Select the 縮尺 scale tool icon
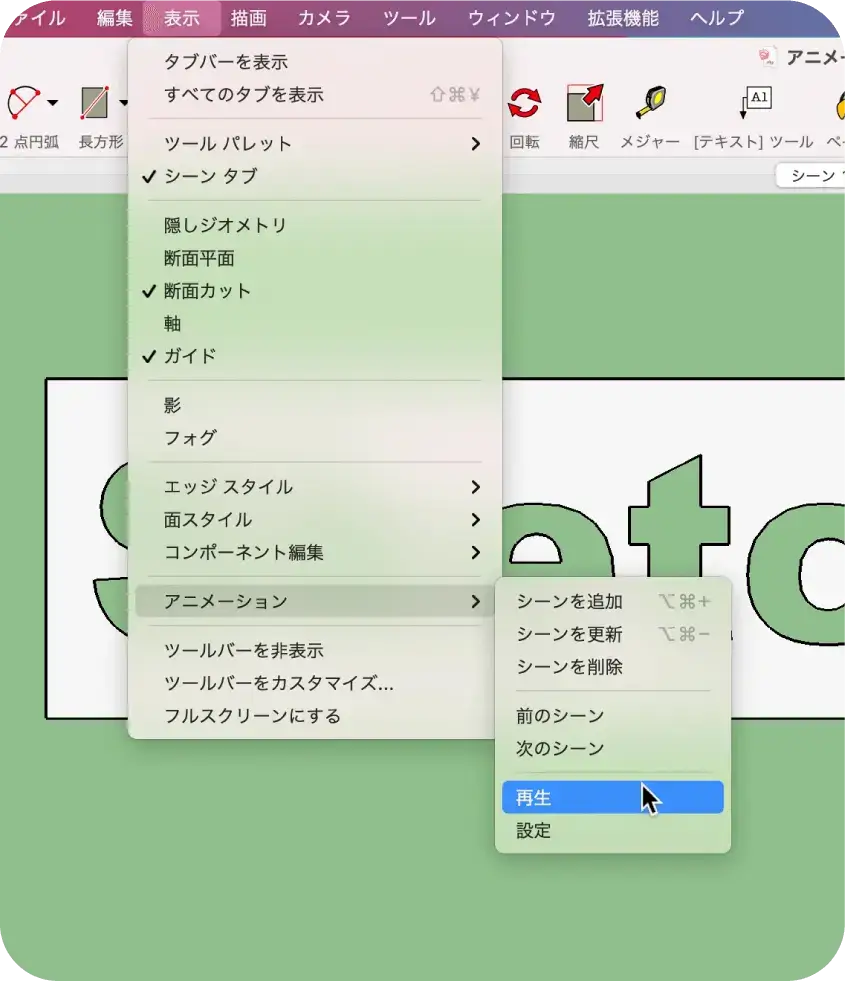This screenshot has width=845, height=981. pyautogui.click(x=584, y=102)
